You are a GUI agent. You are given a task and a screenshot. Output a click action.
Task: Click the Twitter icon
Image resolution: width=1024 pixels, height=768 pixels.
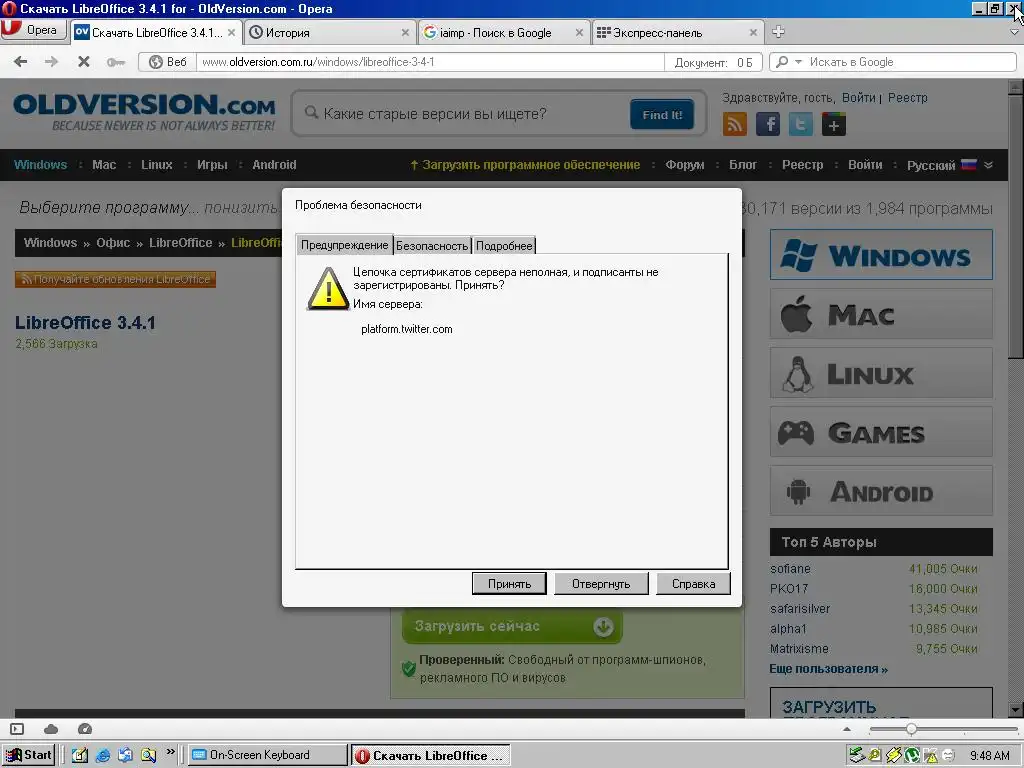(801, 124)
